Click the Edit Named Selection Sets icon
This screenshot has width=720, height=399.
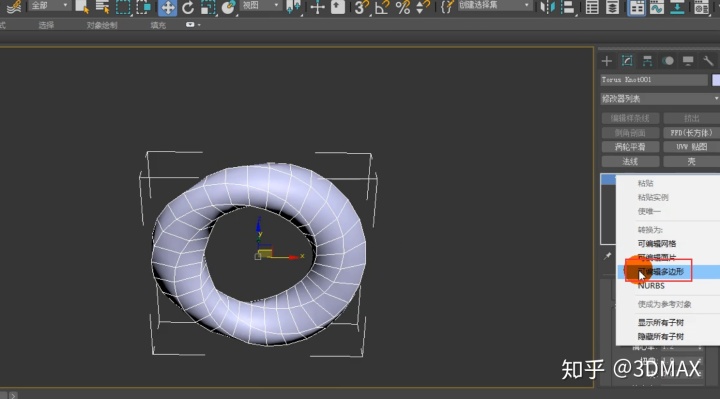point(446,7)
